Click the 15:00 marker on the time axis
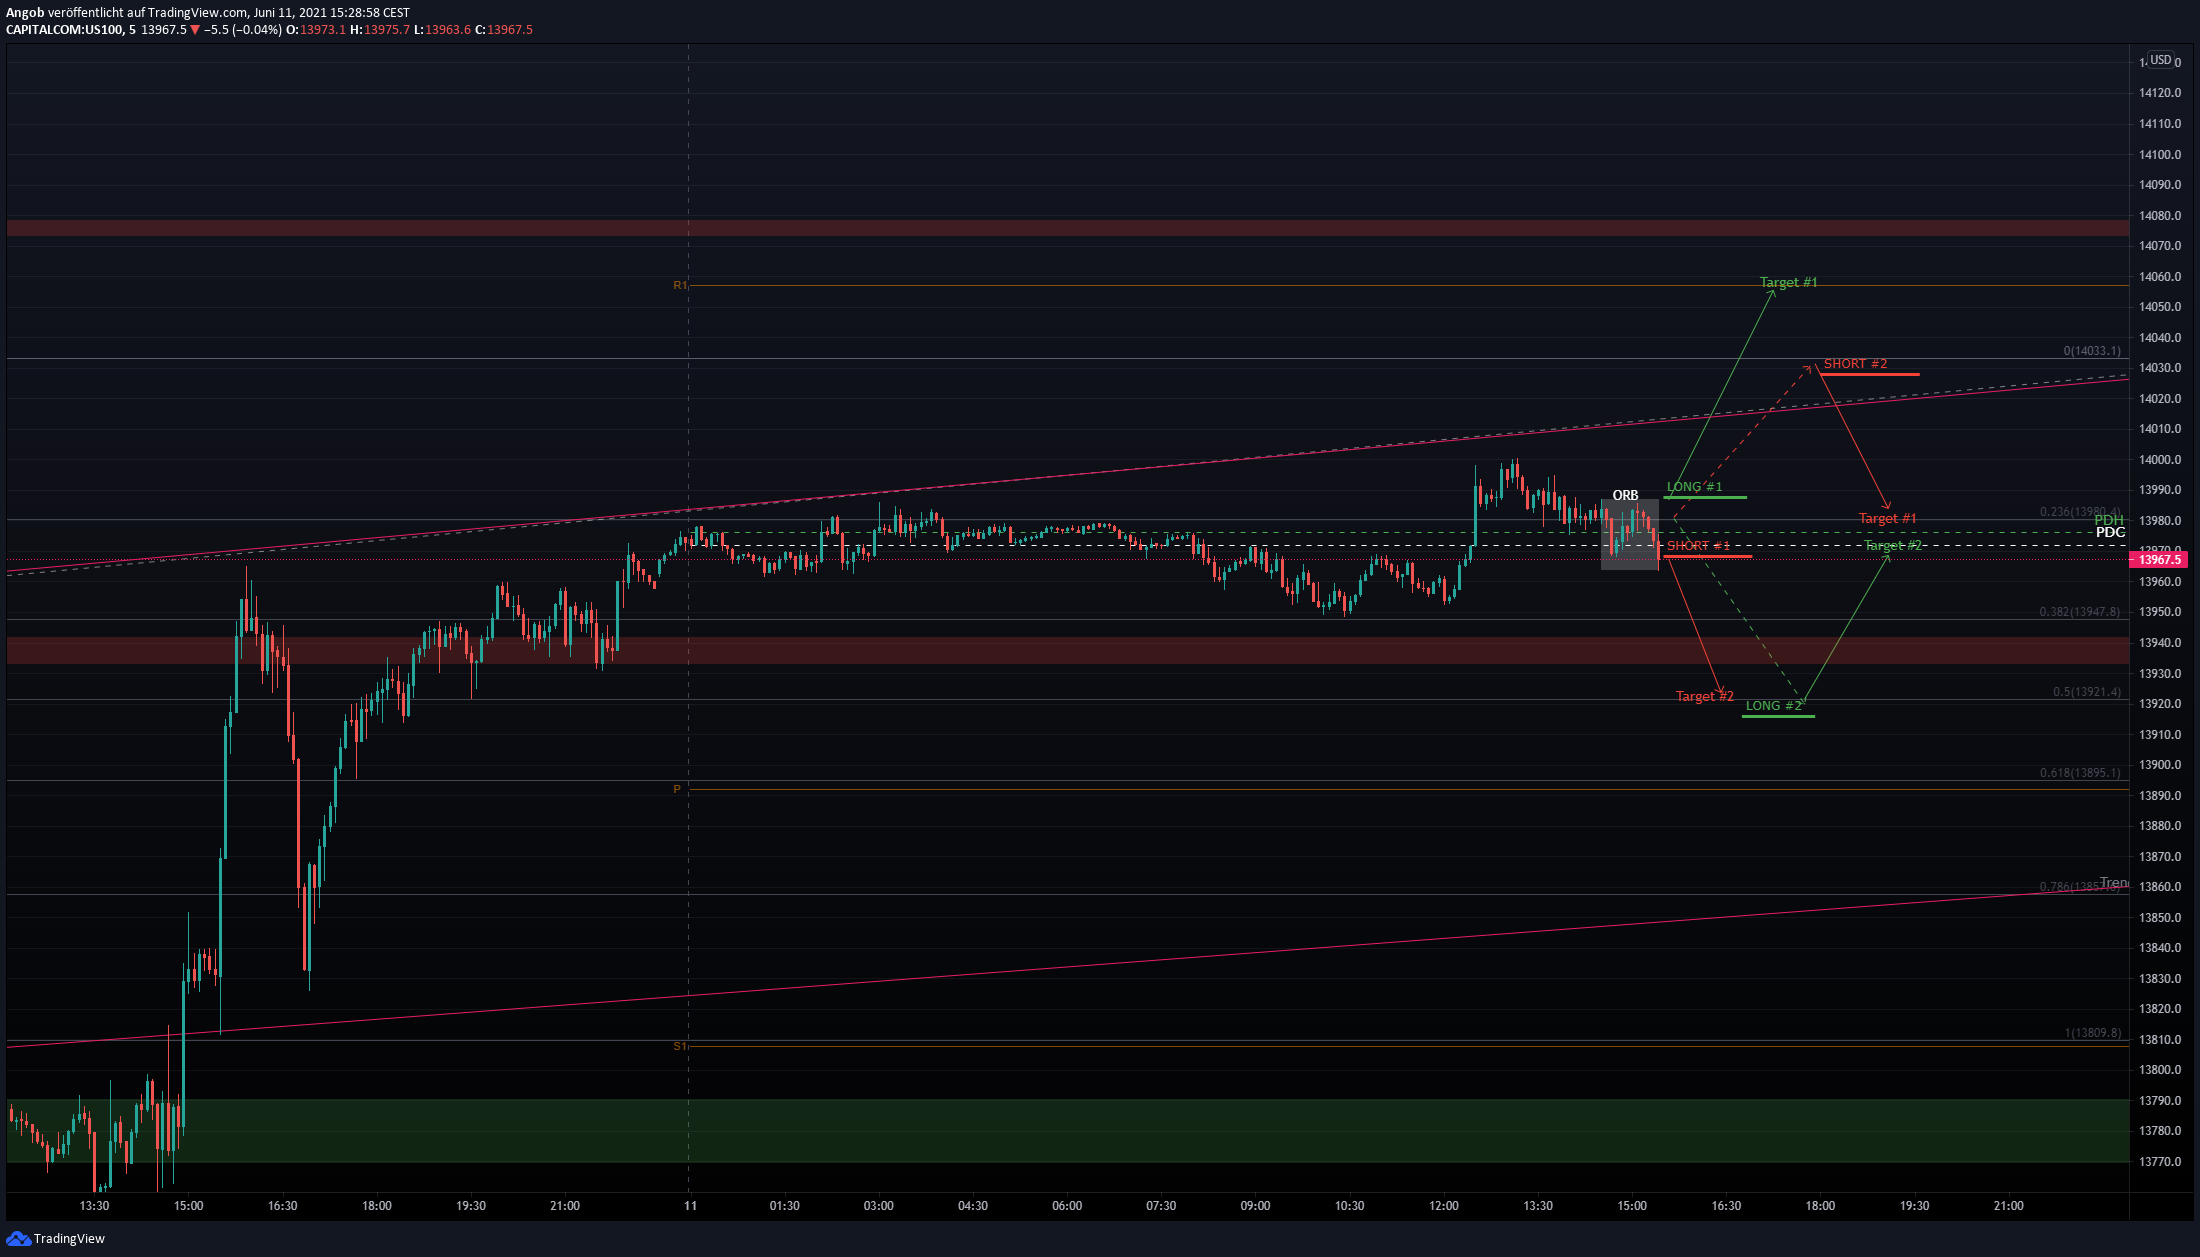The image size is (2200, 1257). coord(1631,1206)
